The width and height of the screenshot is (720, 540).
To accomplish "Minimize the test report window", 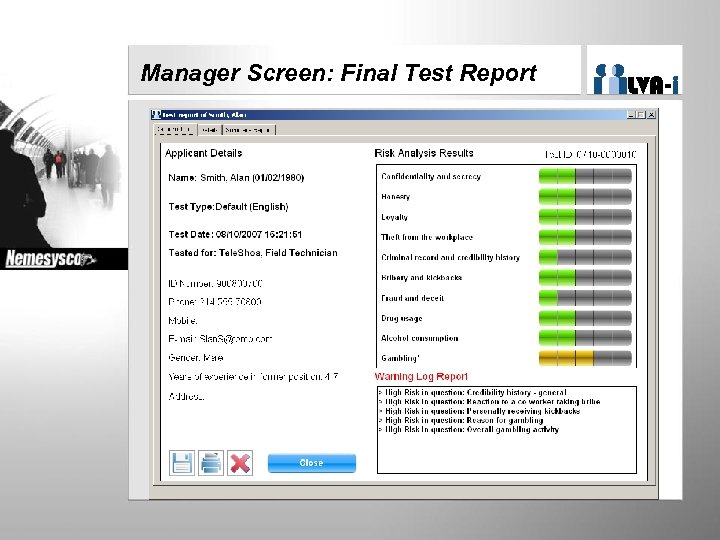I will tap(631, 115).
